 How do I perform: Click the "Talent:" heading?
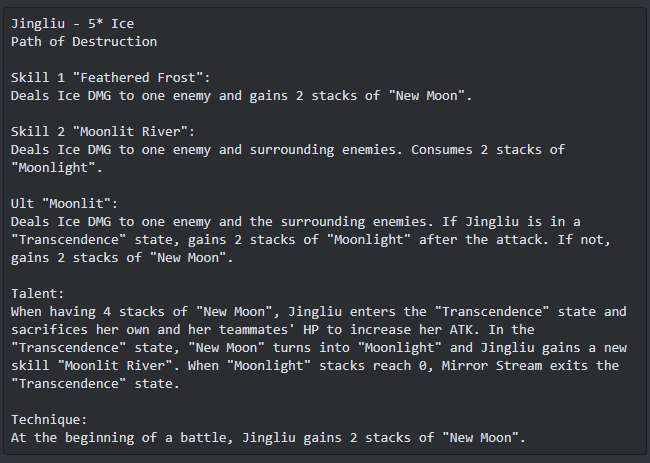pos(38,293)
